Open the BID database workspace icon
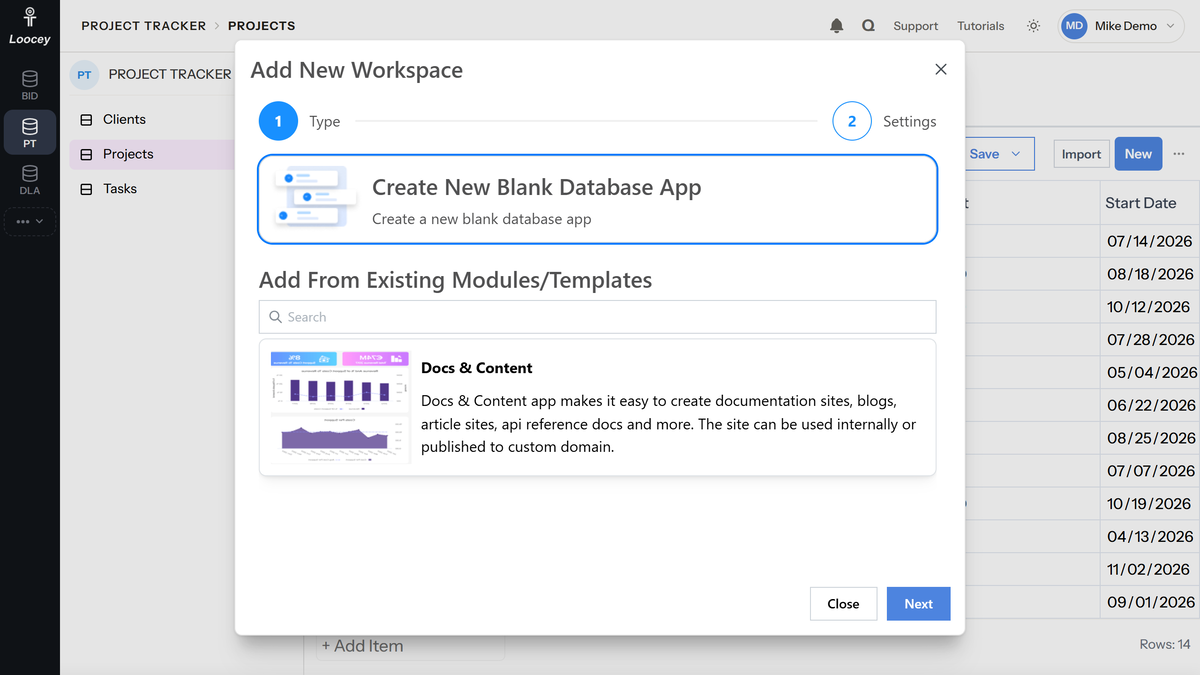This screenshot has height=675, width=1200. tap(30, 85)
